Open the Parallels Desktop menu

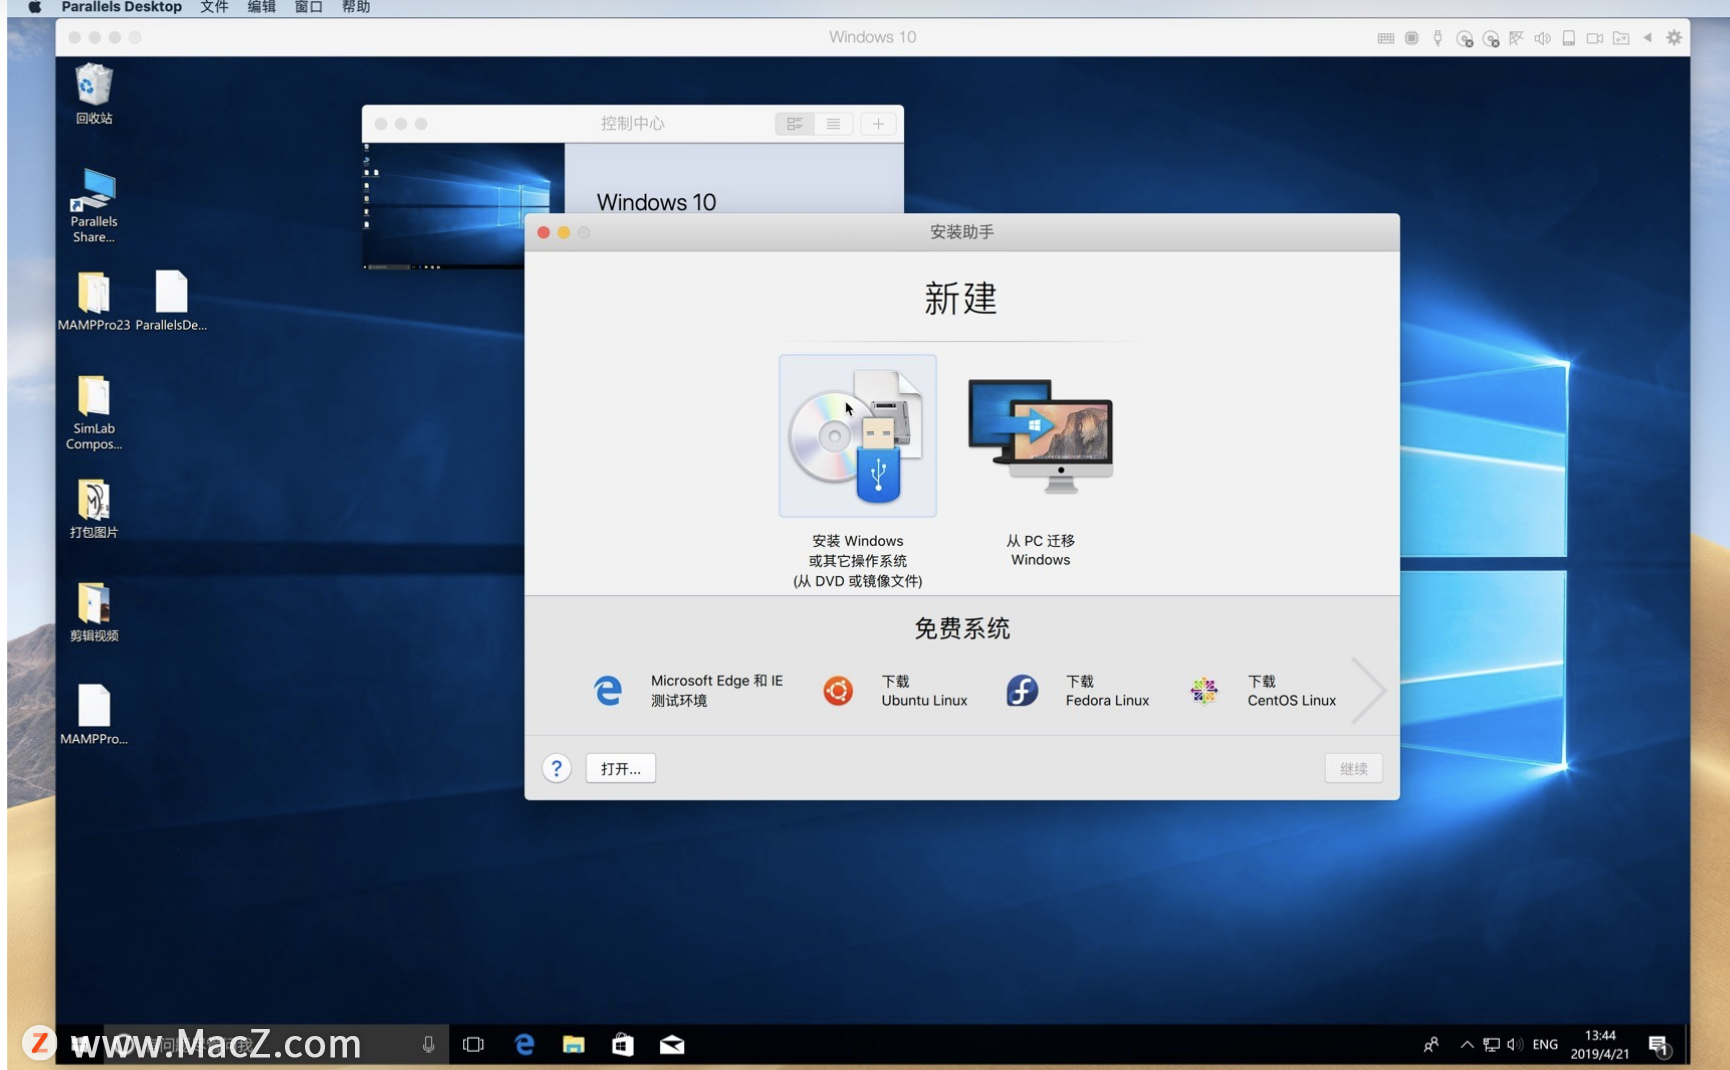121,7
